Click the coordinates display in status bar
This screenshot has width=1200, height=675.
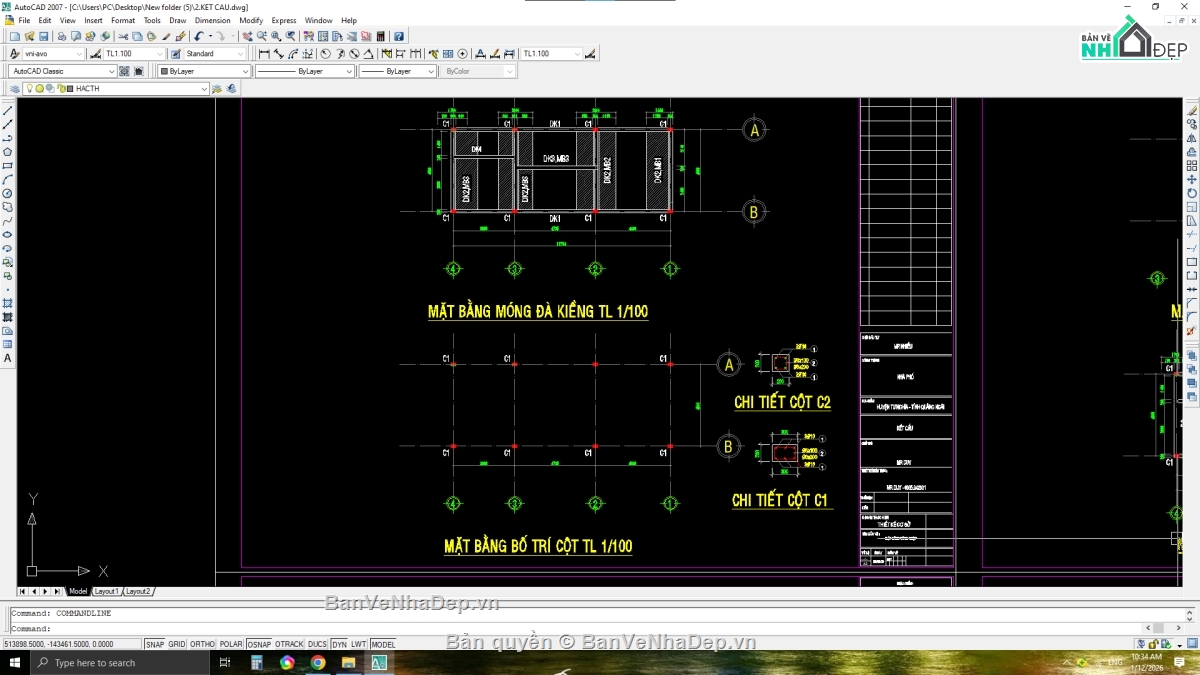72,644
